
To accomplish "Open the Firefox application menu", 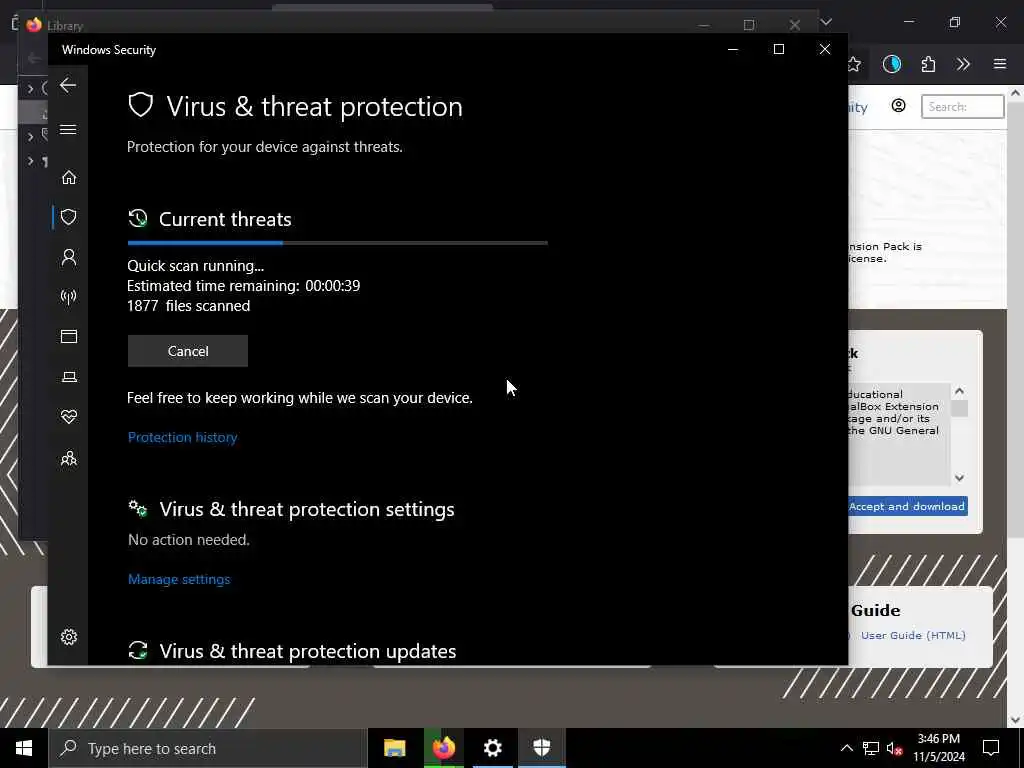I will [x=1000, y=64].
